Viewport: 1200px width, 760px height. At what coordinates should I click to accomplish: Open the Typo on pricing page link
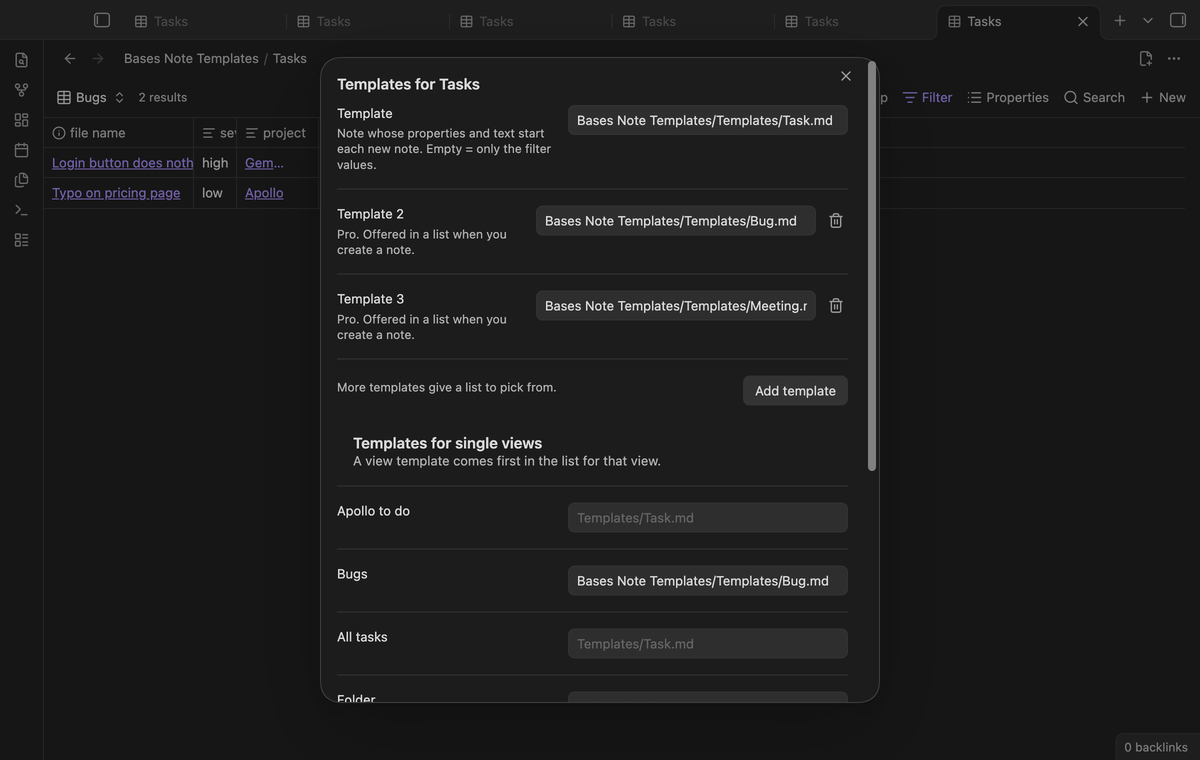tap(116, 193)
